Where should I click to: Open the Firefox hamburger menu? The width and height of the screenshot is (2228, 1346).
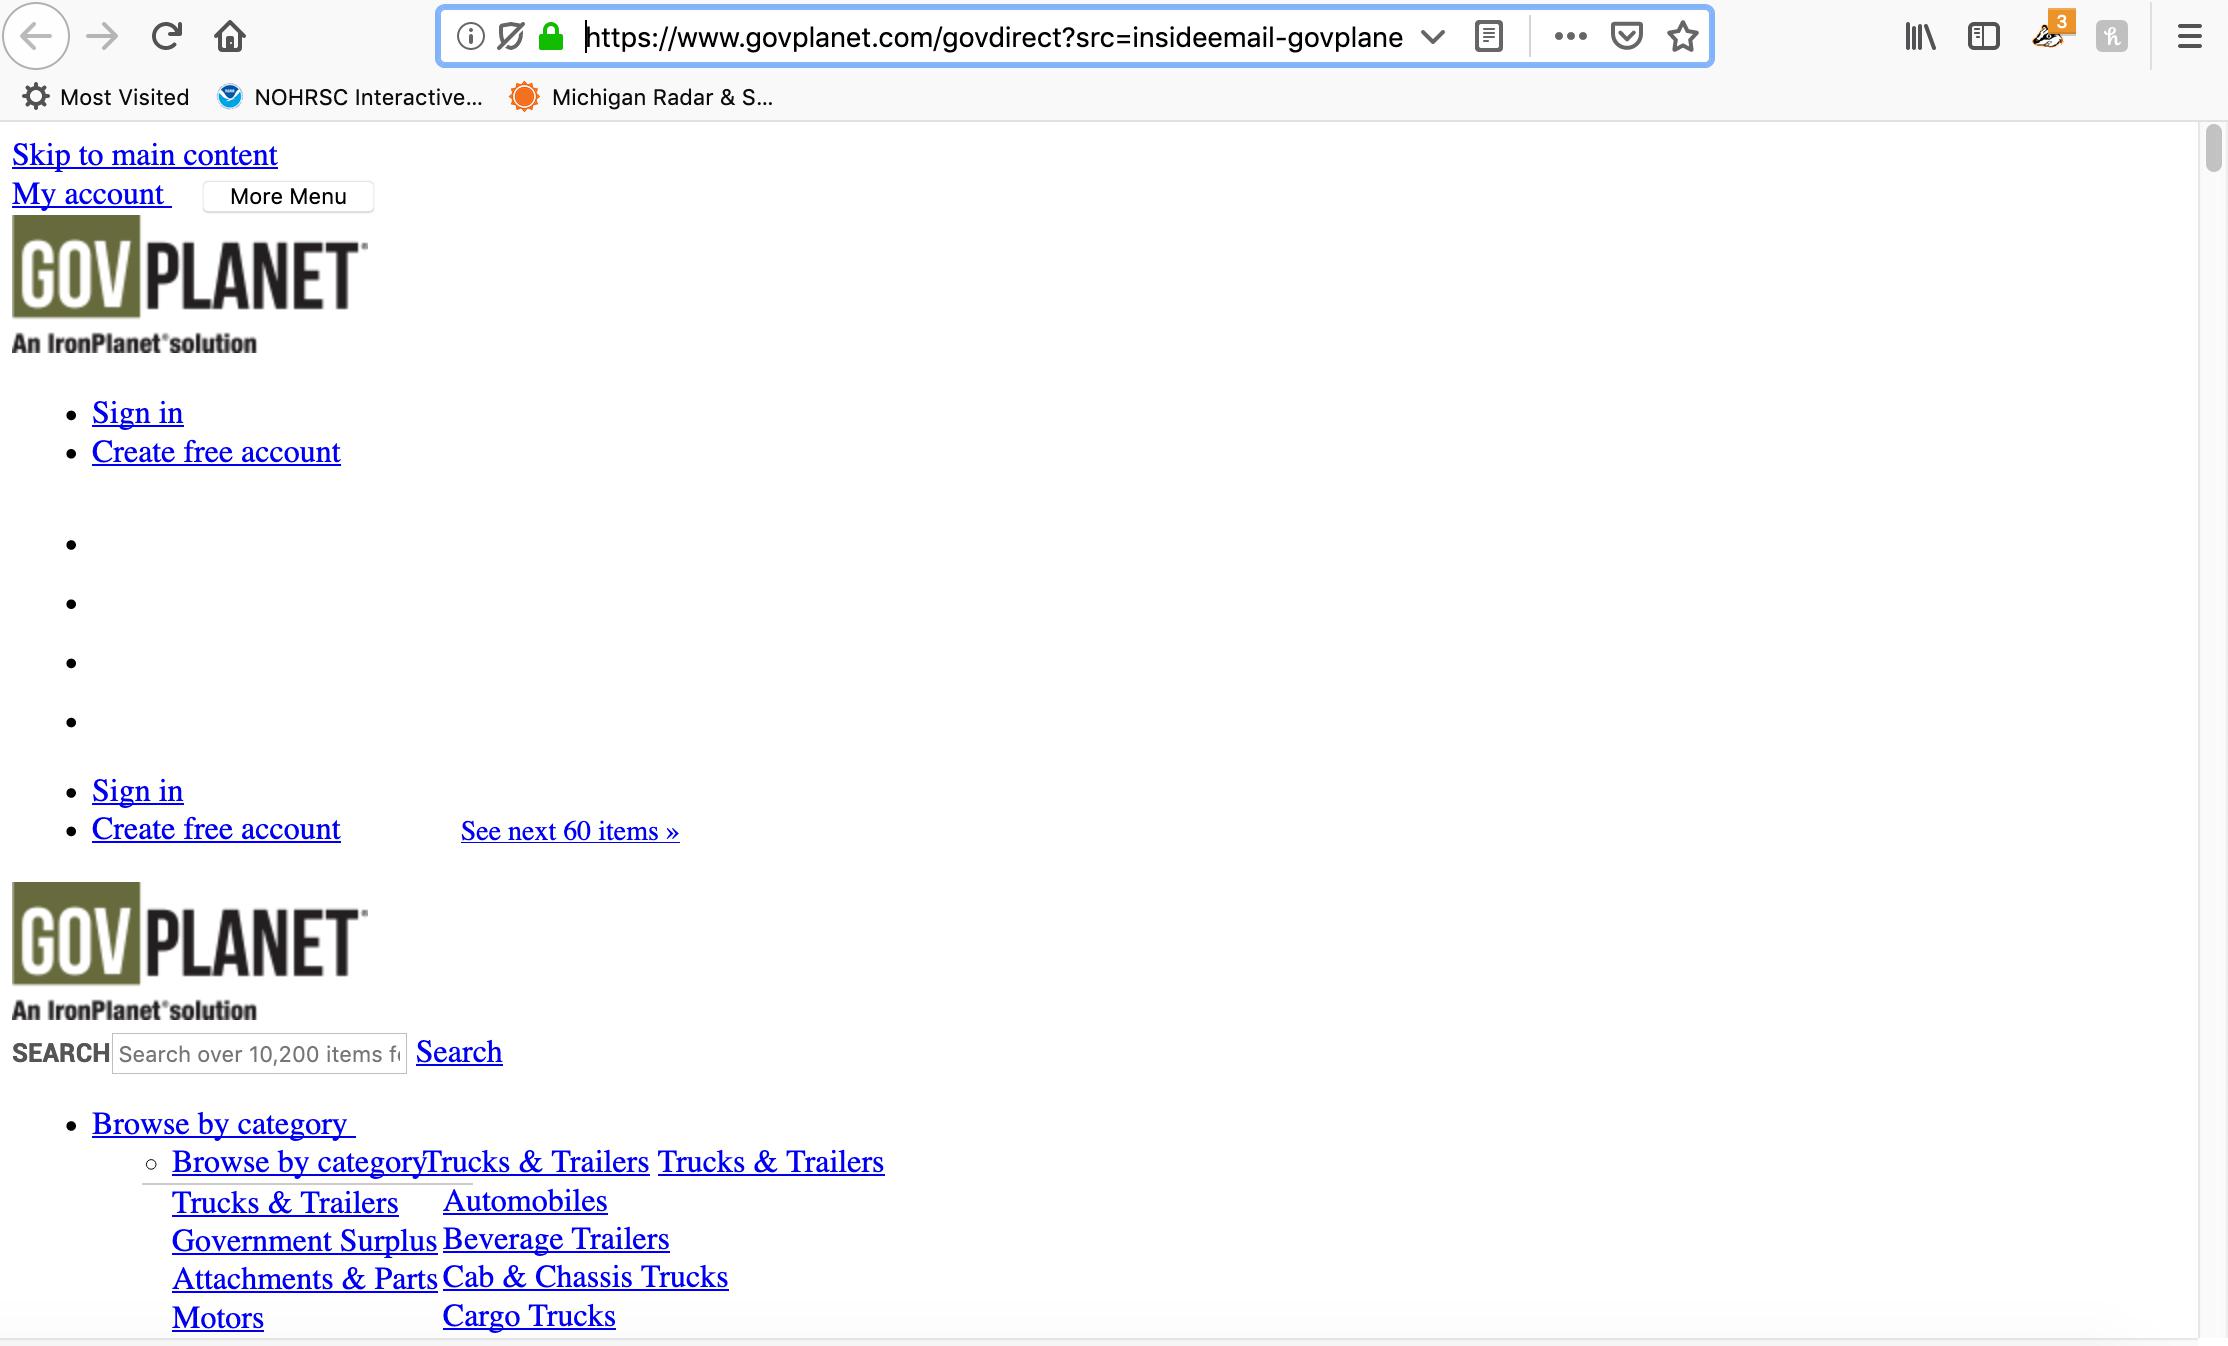point(2189,36)
